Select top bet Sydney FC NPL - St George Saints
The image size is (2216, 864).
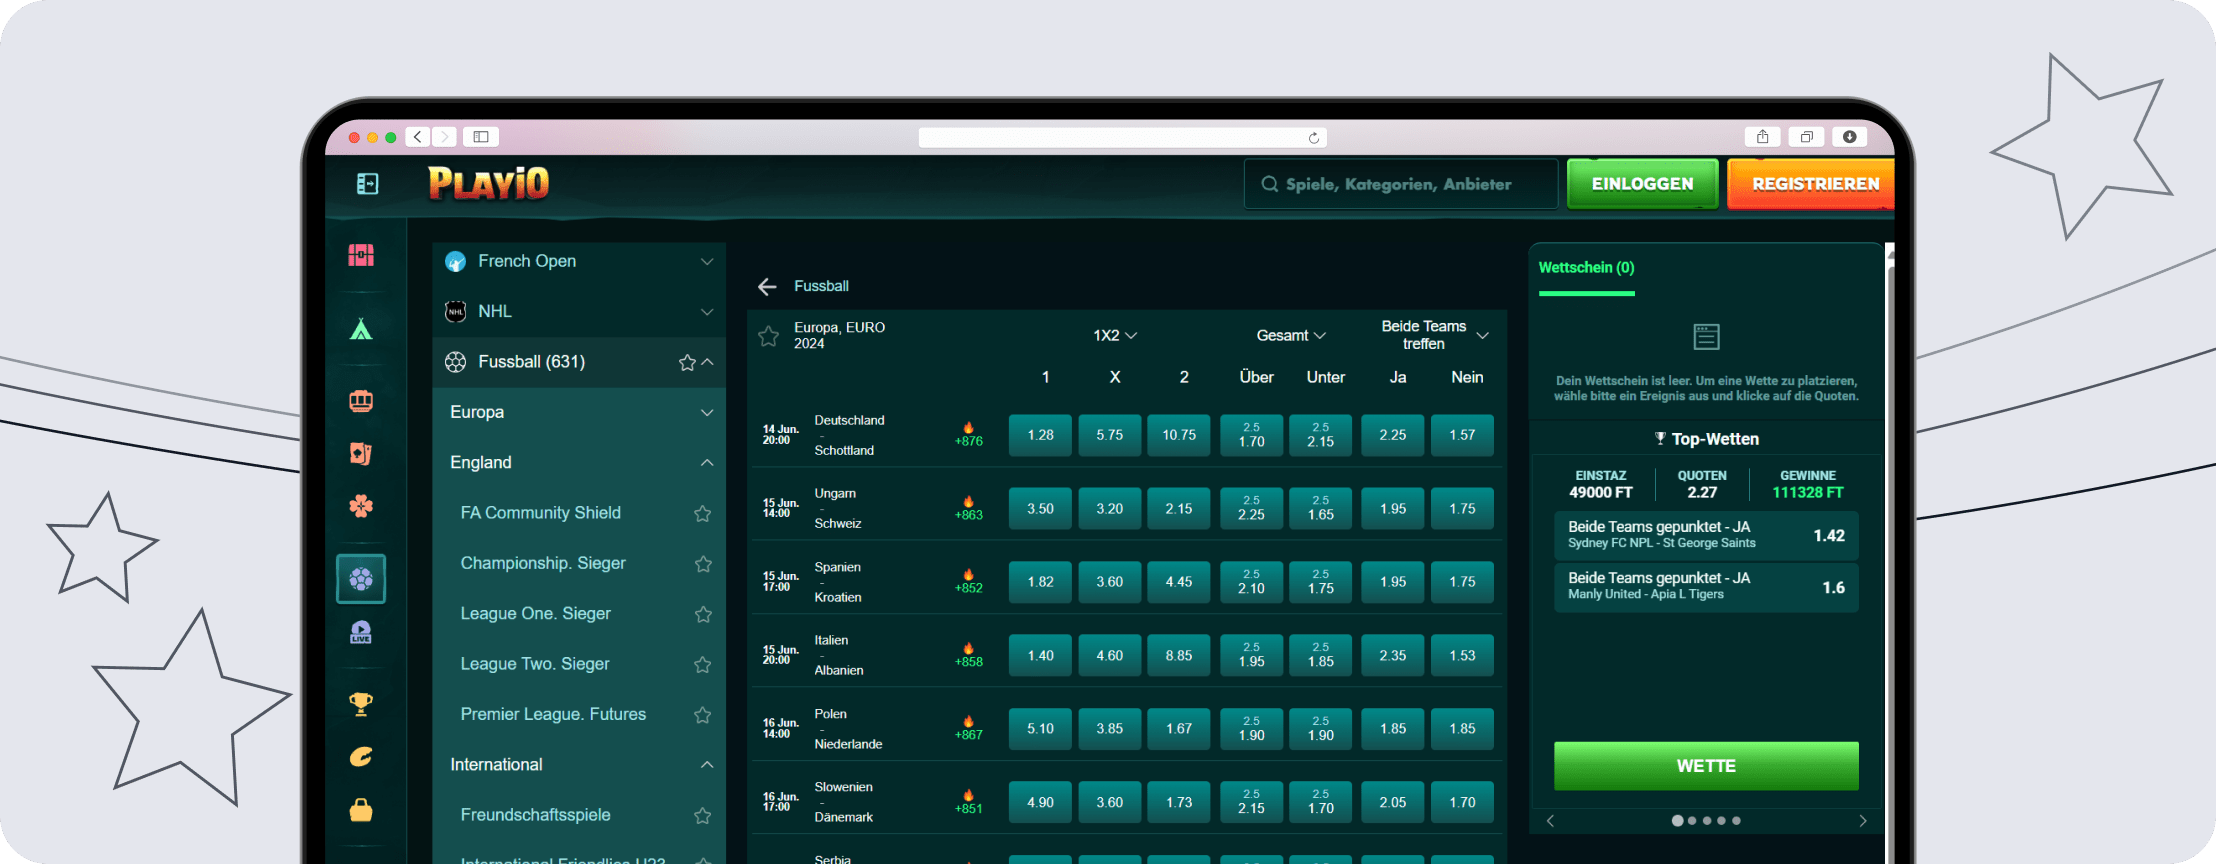(x=1706, y=535)
